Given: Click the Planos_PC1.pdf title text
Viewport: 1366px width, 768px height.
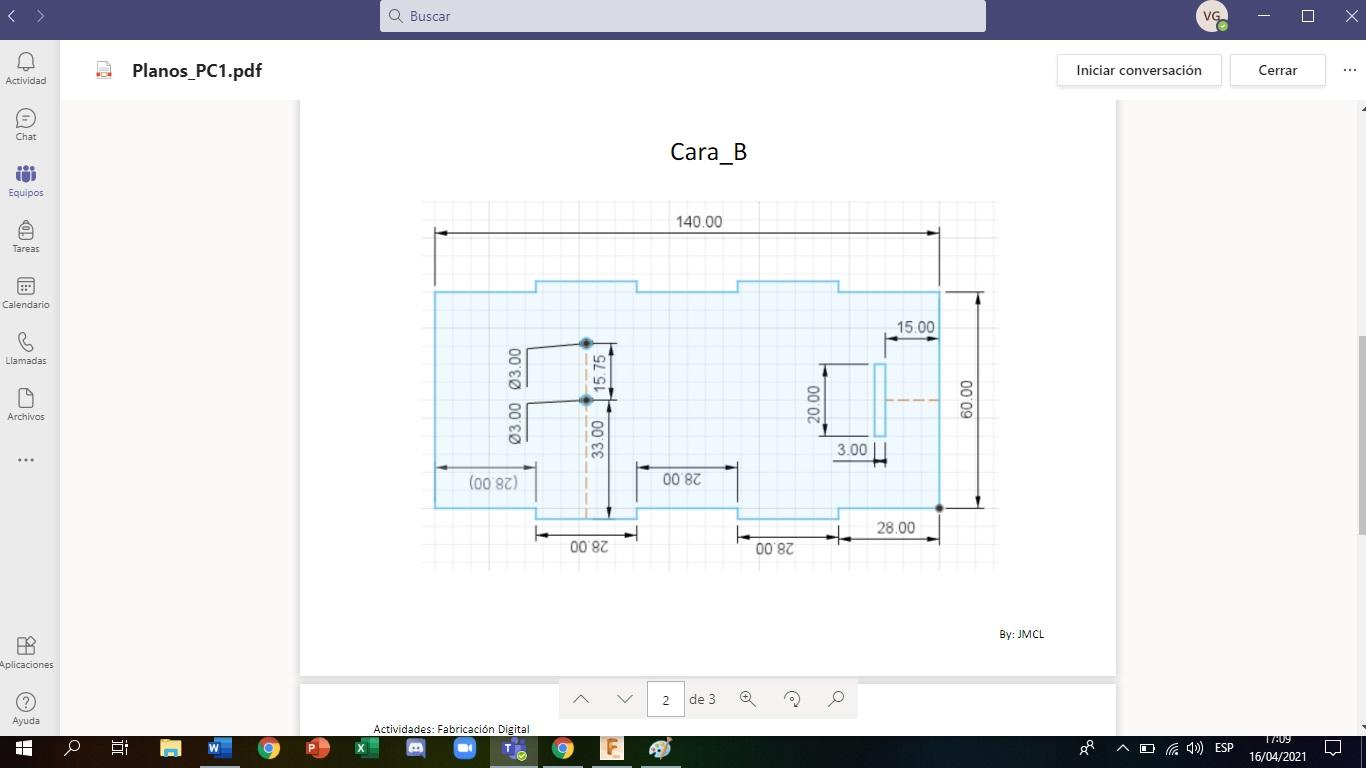Looking at the screenshot, I should point(197,70).
